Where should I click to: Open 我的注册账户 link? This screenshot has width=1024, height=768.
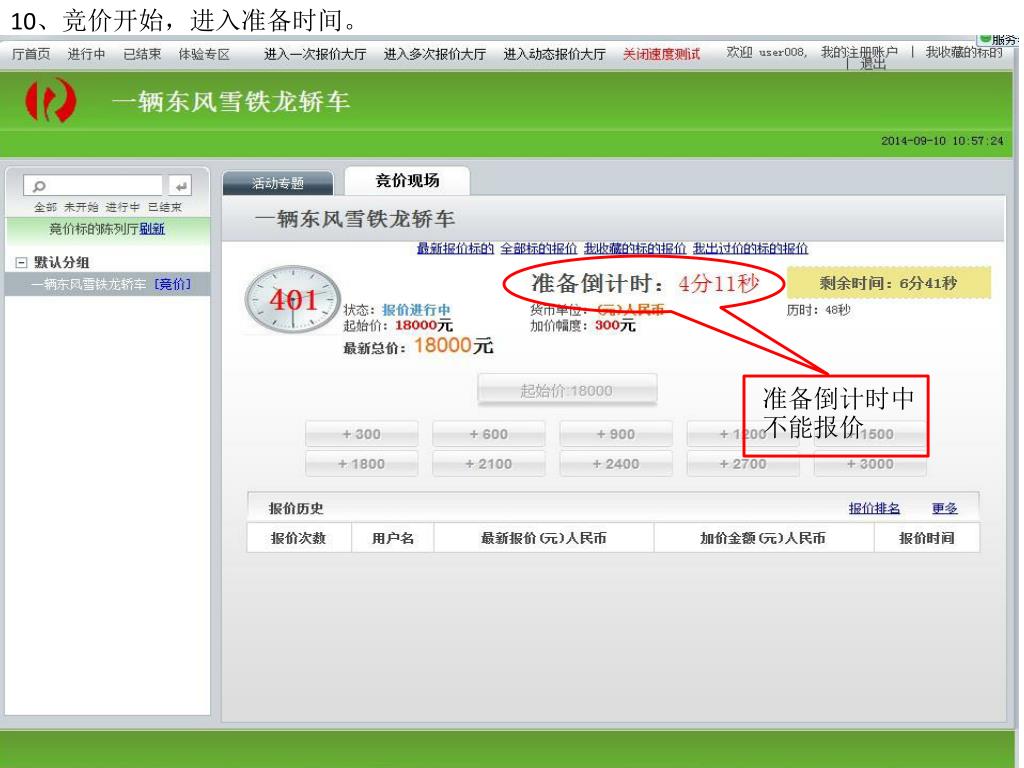[859, 52]
